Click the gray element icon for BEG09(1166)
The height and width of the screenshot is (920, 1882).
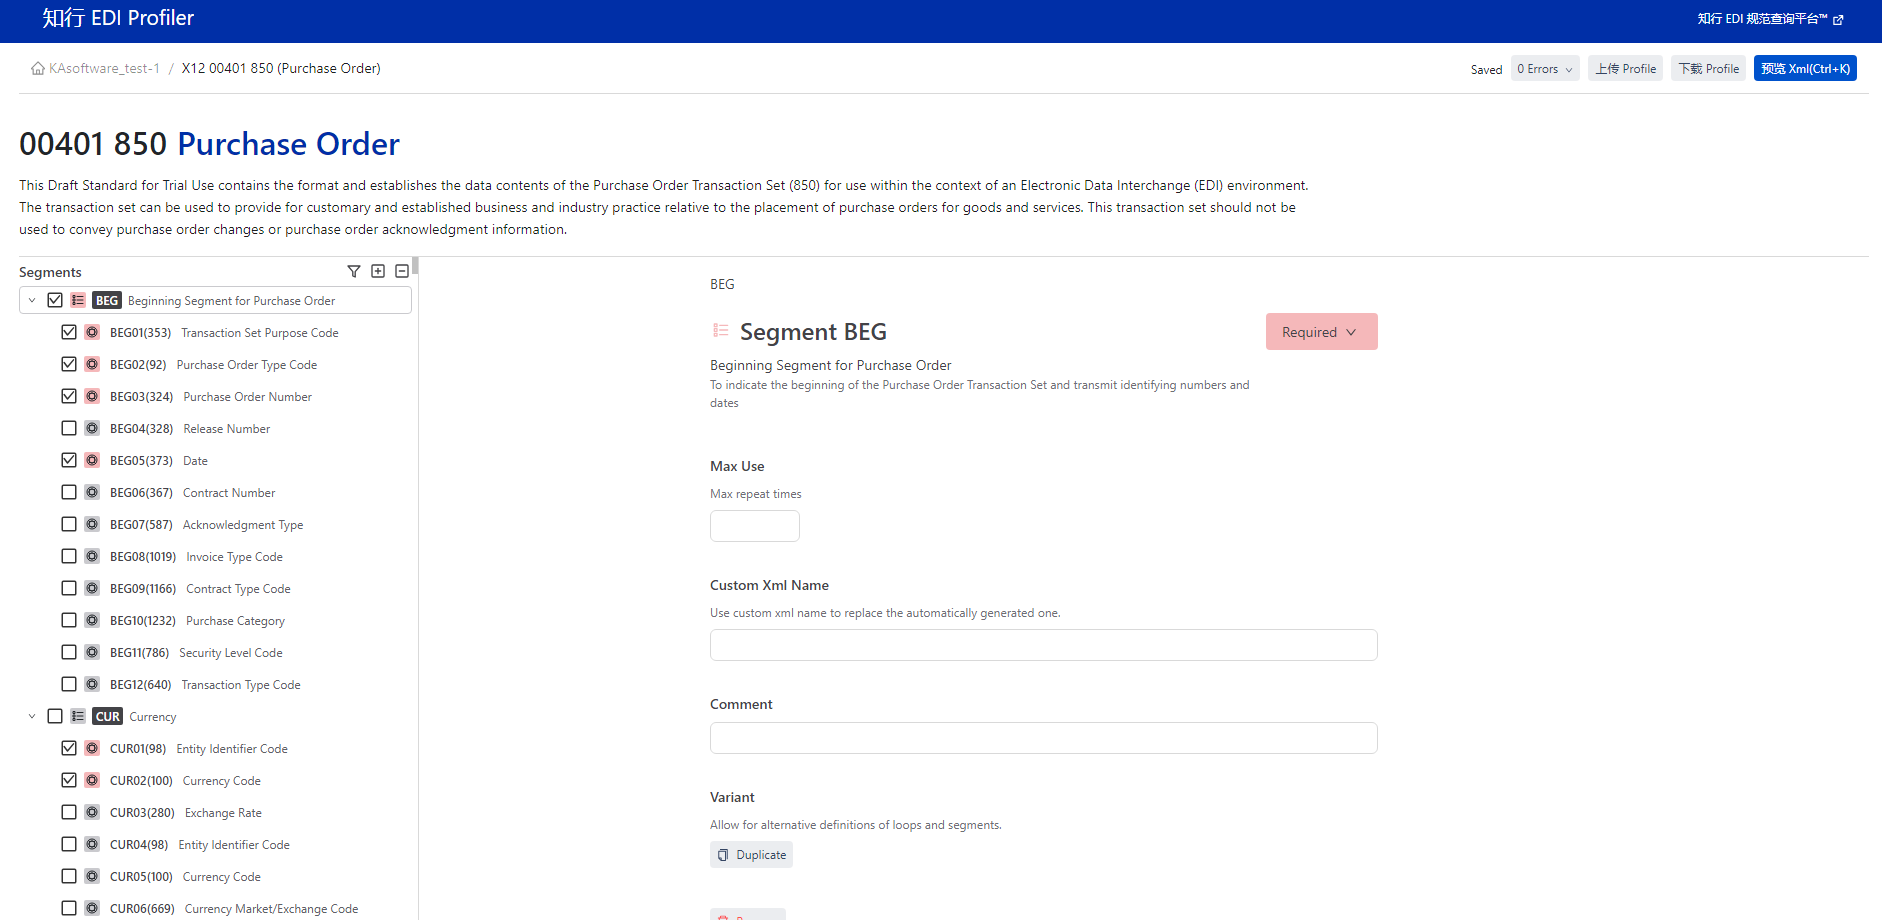click(x=92, y=588)
